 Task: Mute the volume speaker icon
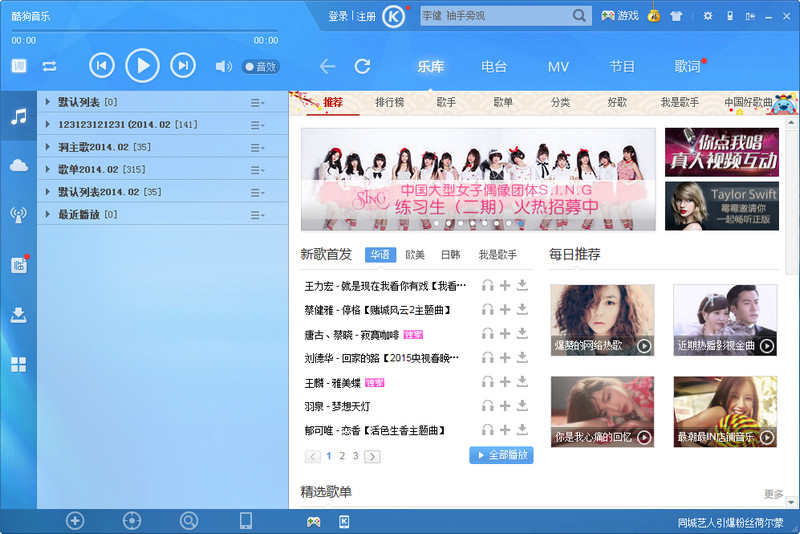223,67
